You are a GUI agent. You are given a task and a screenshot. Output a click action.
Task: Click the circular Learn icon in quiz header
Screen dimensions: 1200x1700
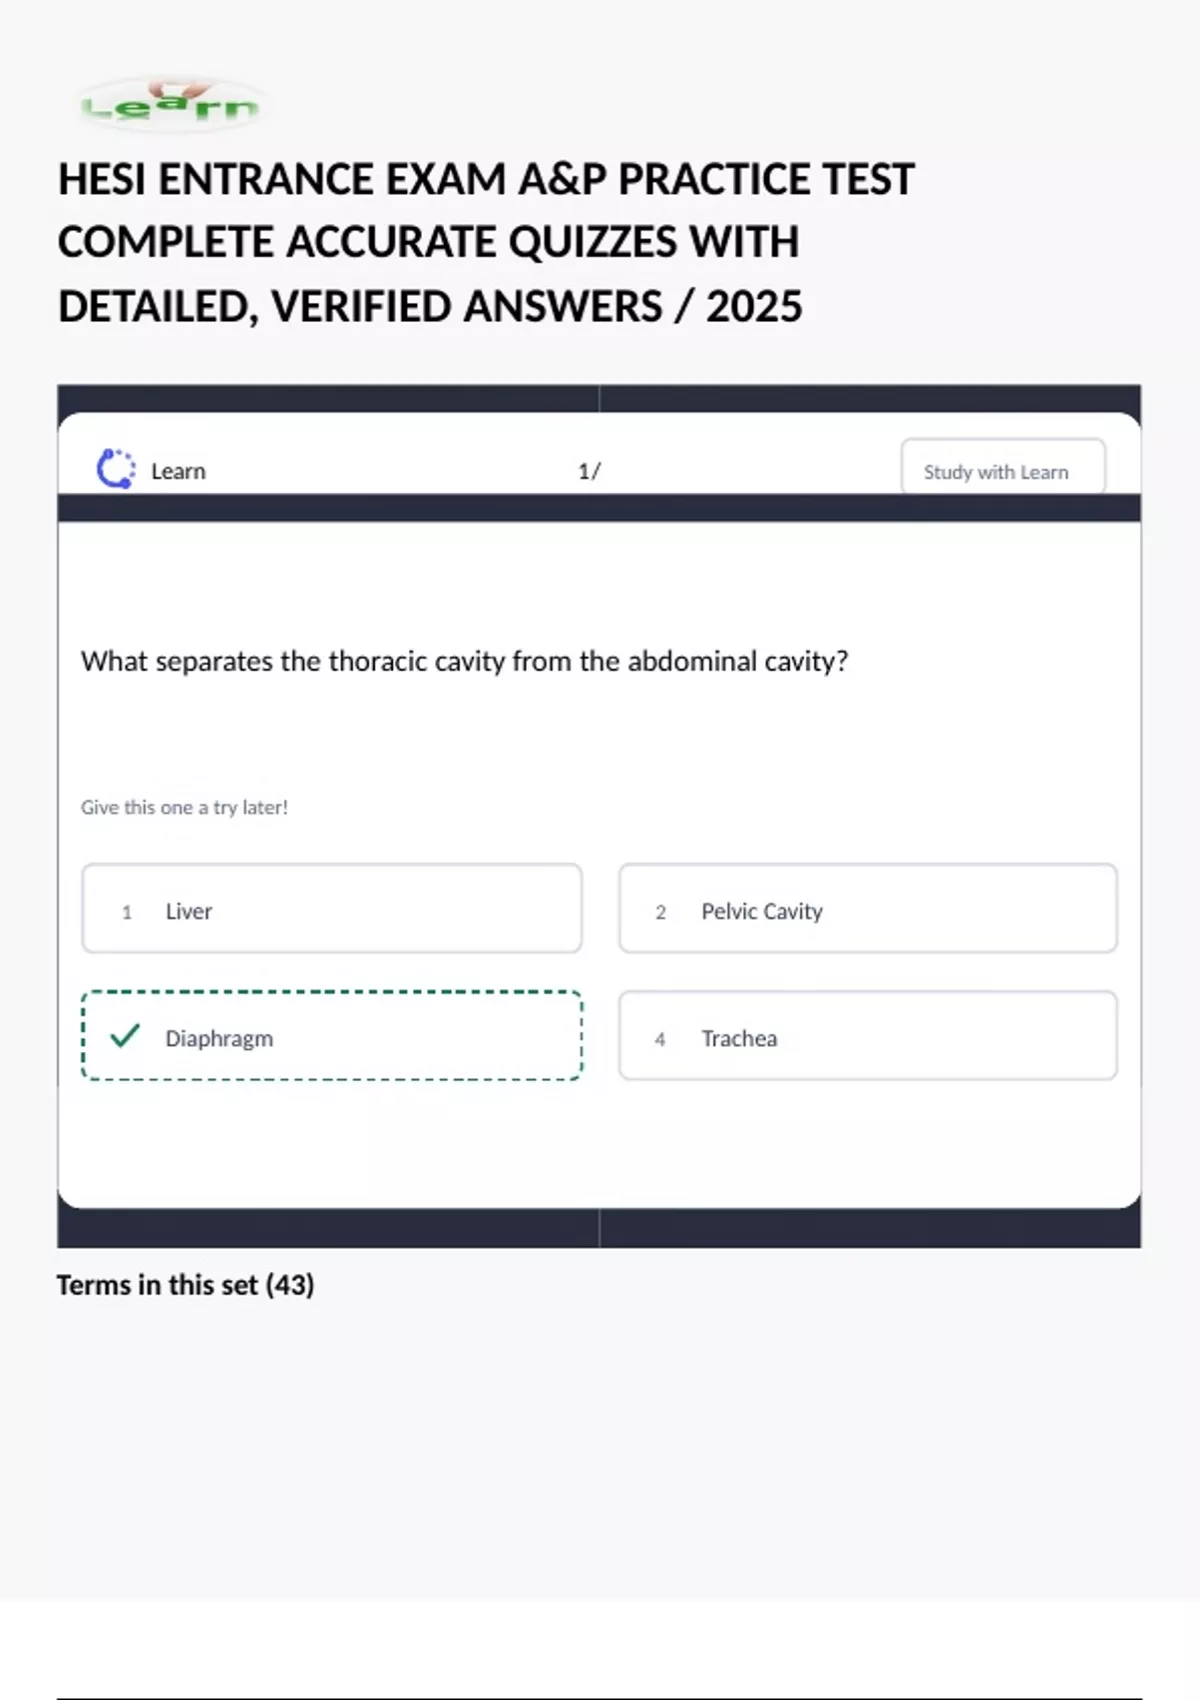pyautogui.click(x=116, y=469)
